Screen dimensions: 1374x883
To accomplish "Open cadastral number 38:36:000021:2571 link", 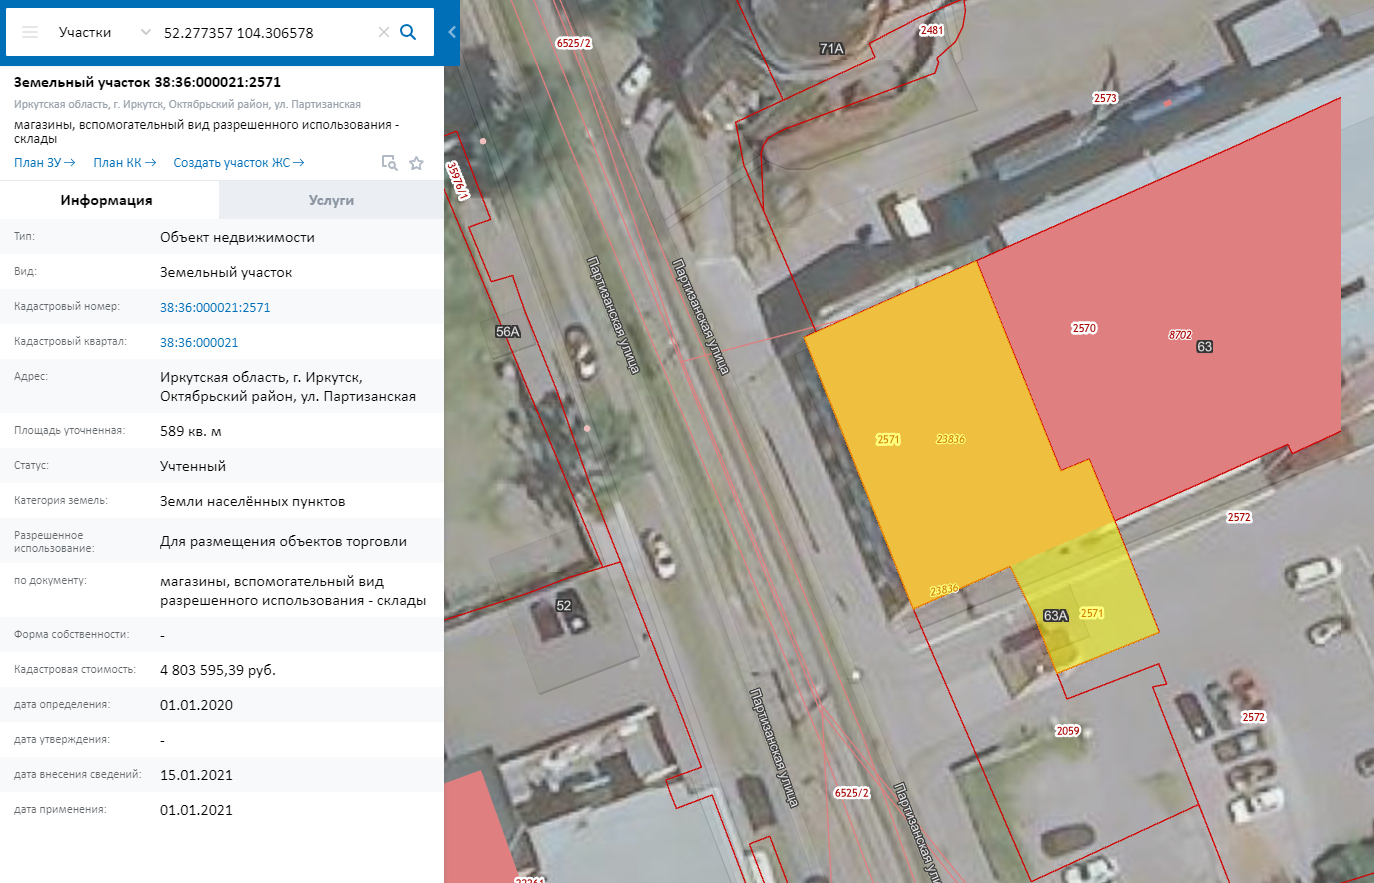I will point(215,308).
